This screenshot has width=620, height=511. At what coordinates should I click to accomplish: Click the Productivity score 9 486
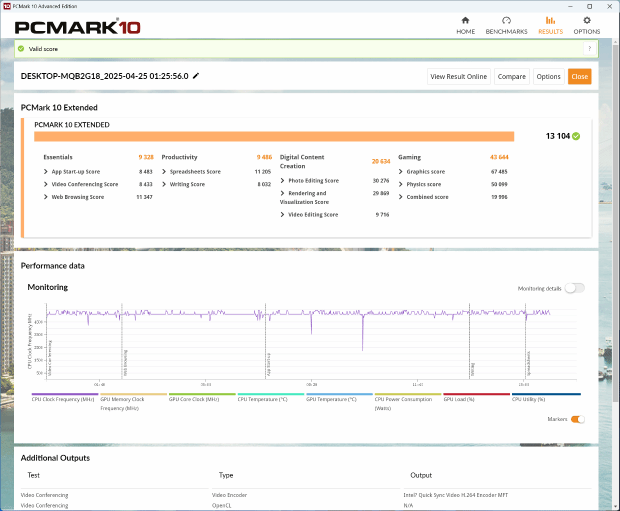(x=264, y=157)
